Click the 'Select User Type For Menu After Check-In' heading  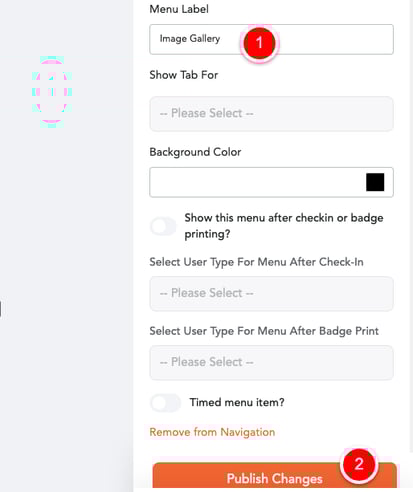256,262
